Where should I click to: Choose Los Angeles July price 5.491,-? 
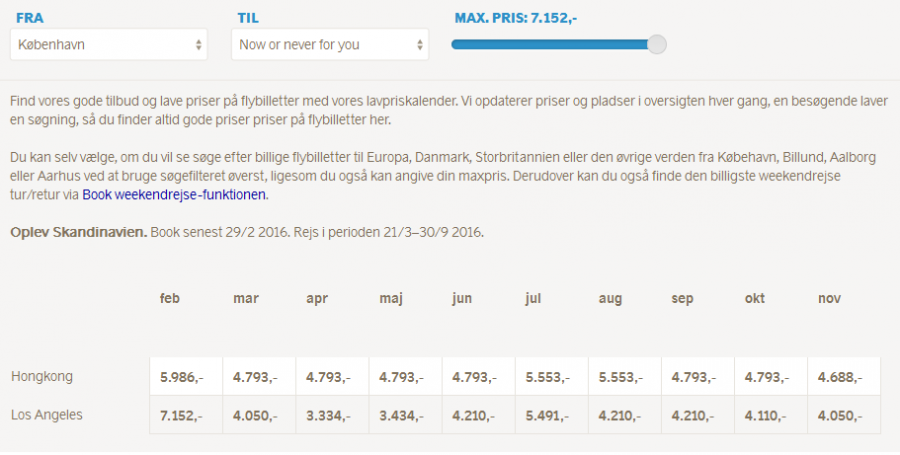[x=547, y=415]
